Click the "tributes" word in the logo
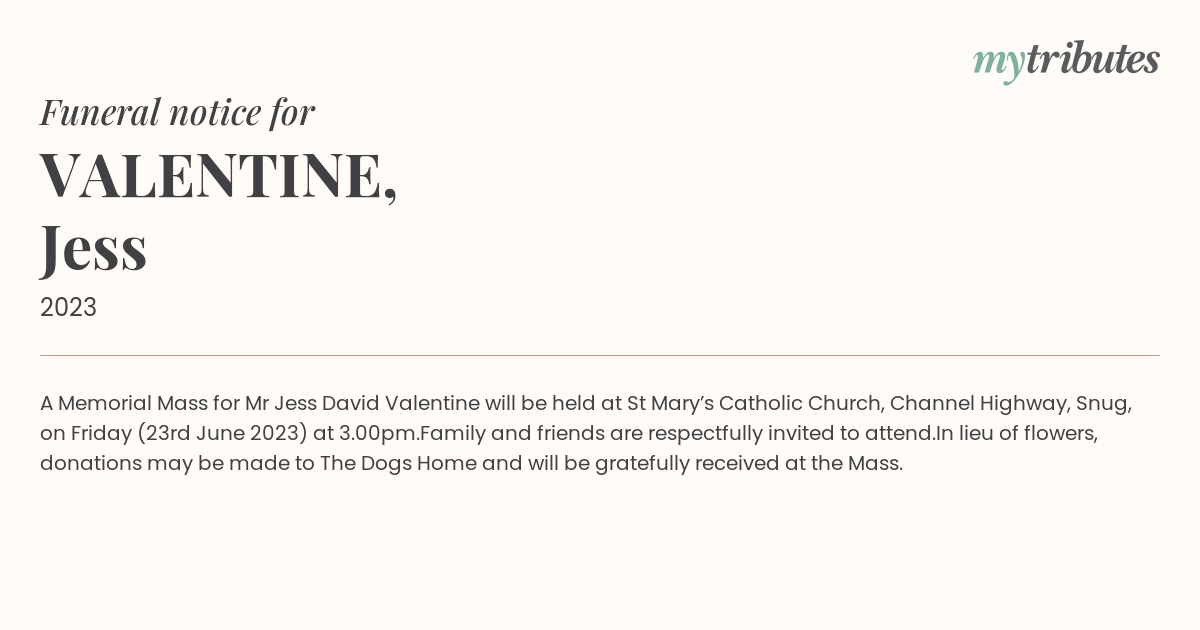This screenshot has width=1200, height=630. [1093, 59]
